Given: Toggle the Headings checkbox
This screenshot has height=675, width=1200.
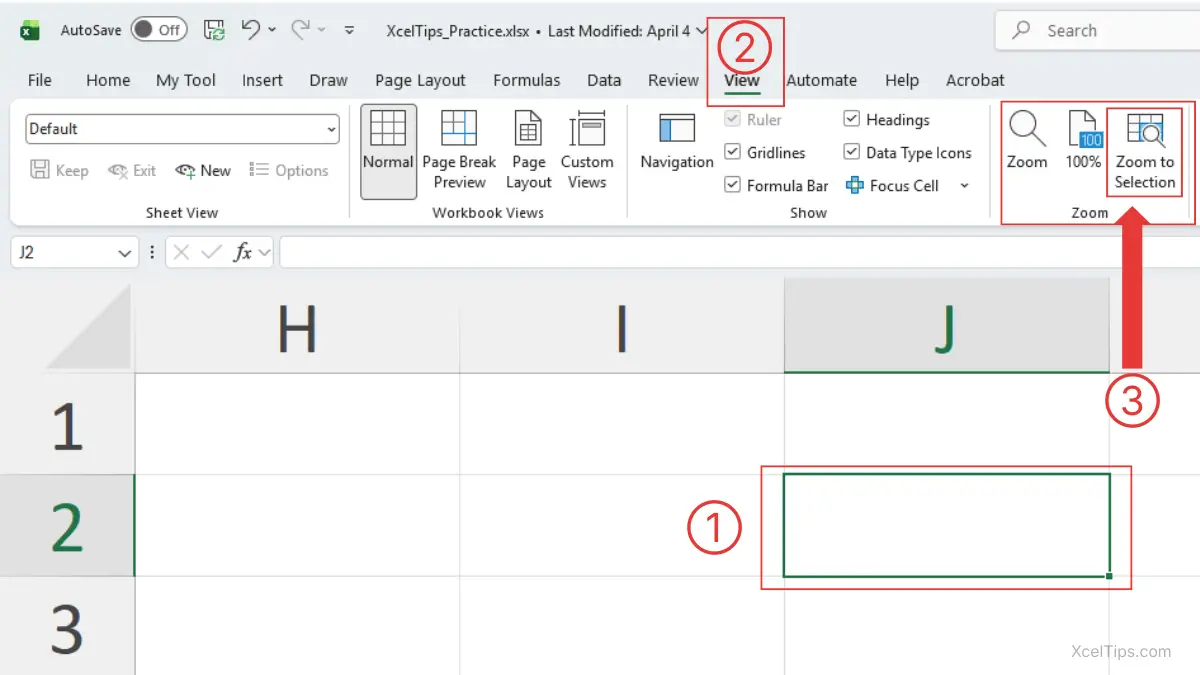Looking at the screenshot, I should click(x=852, y=120).
